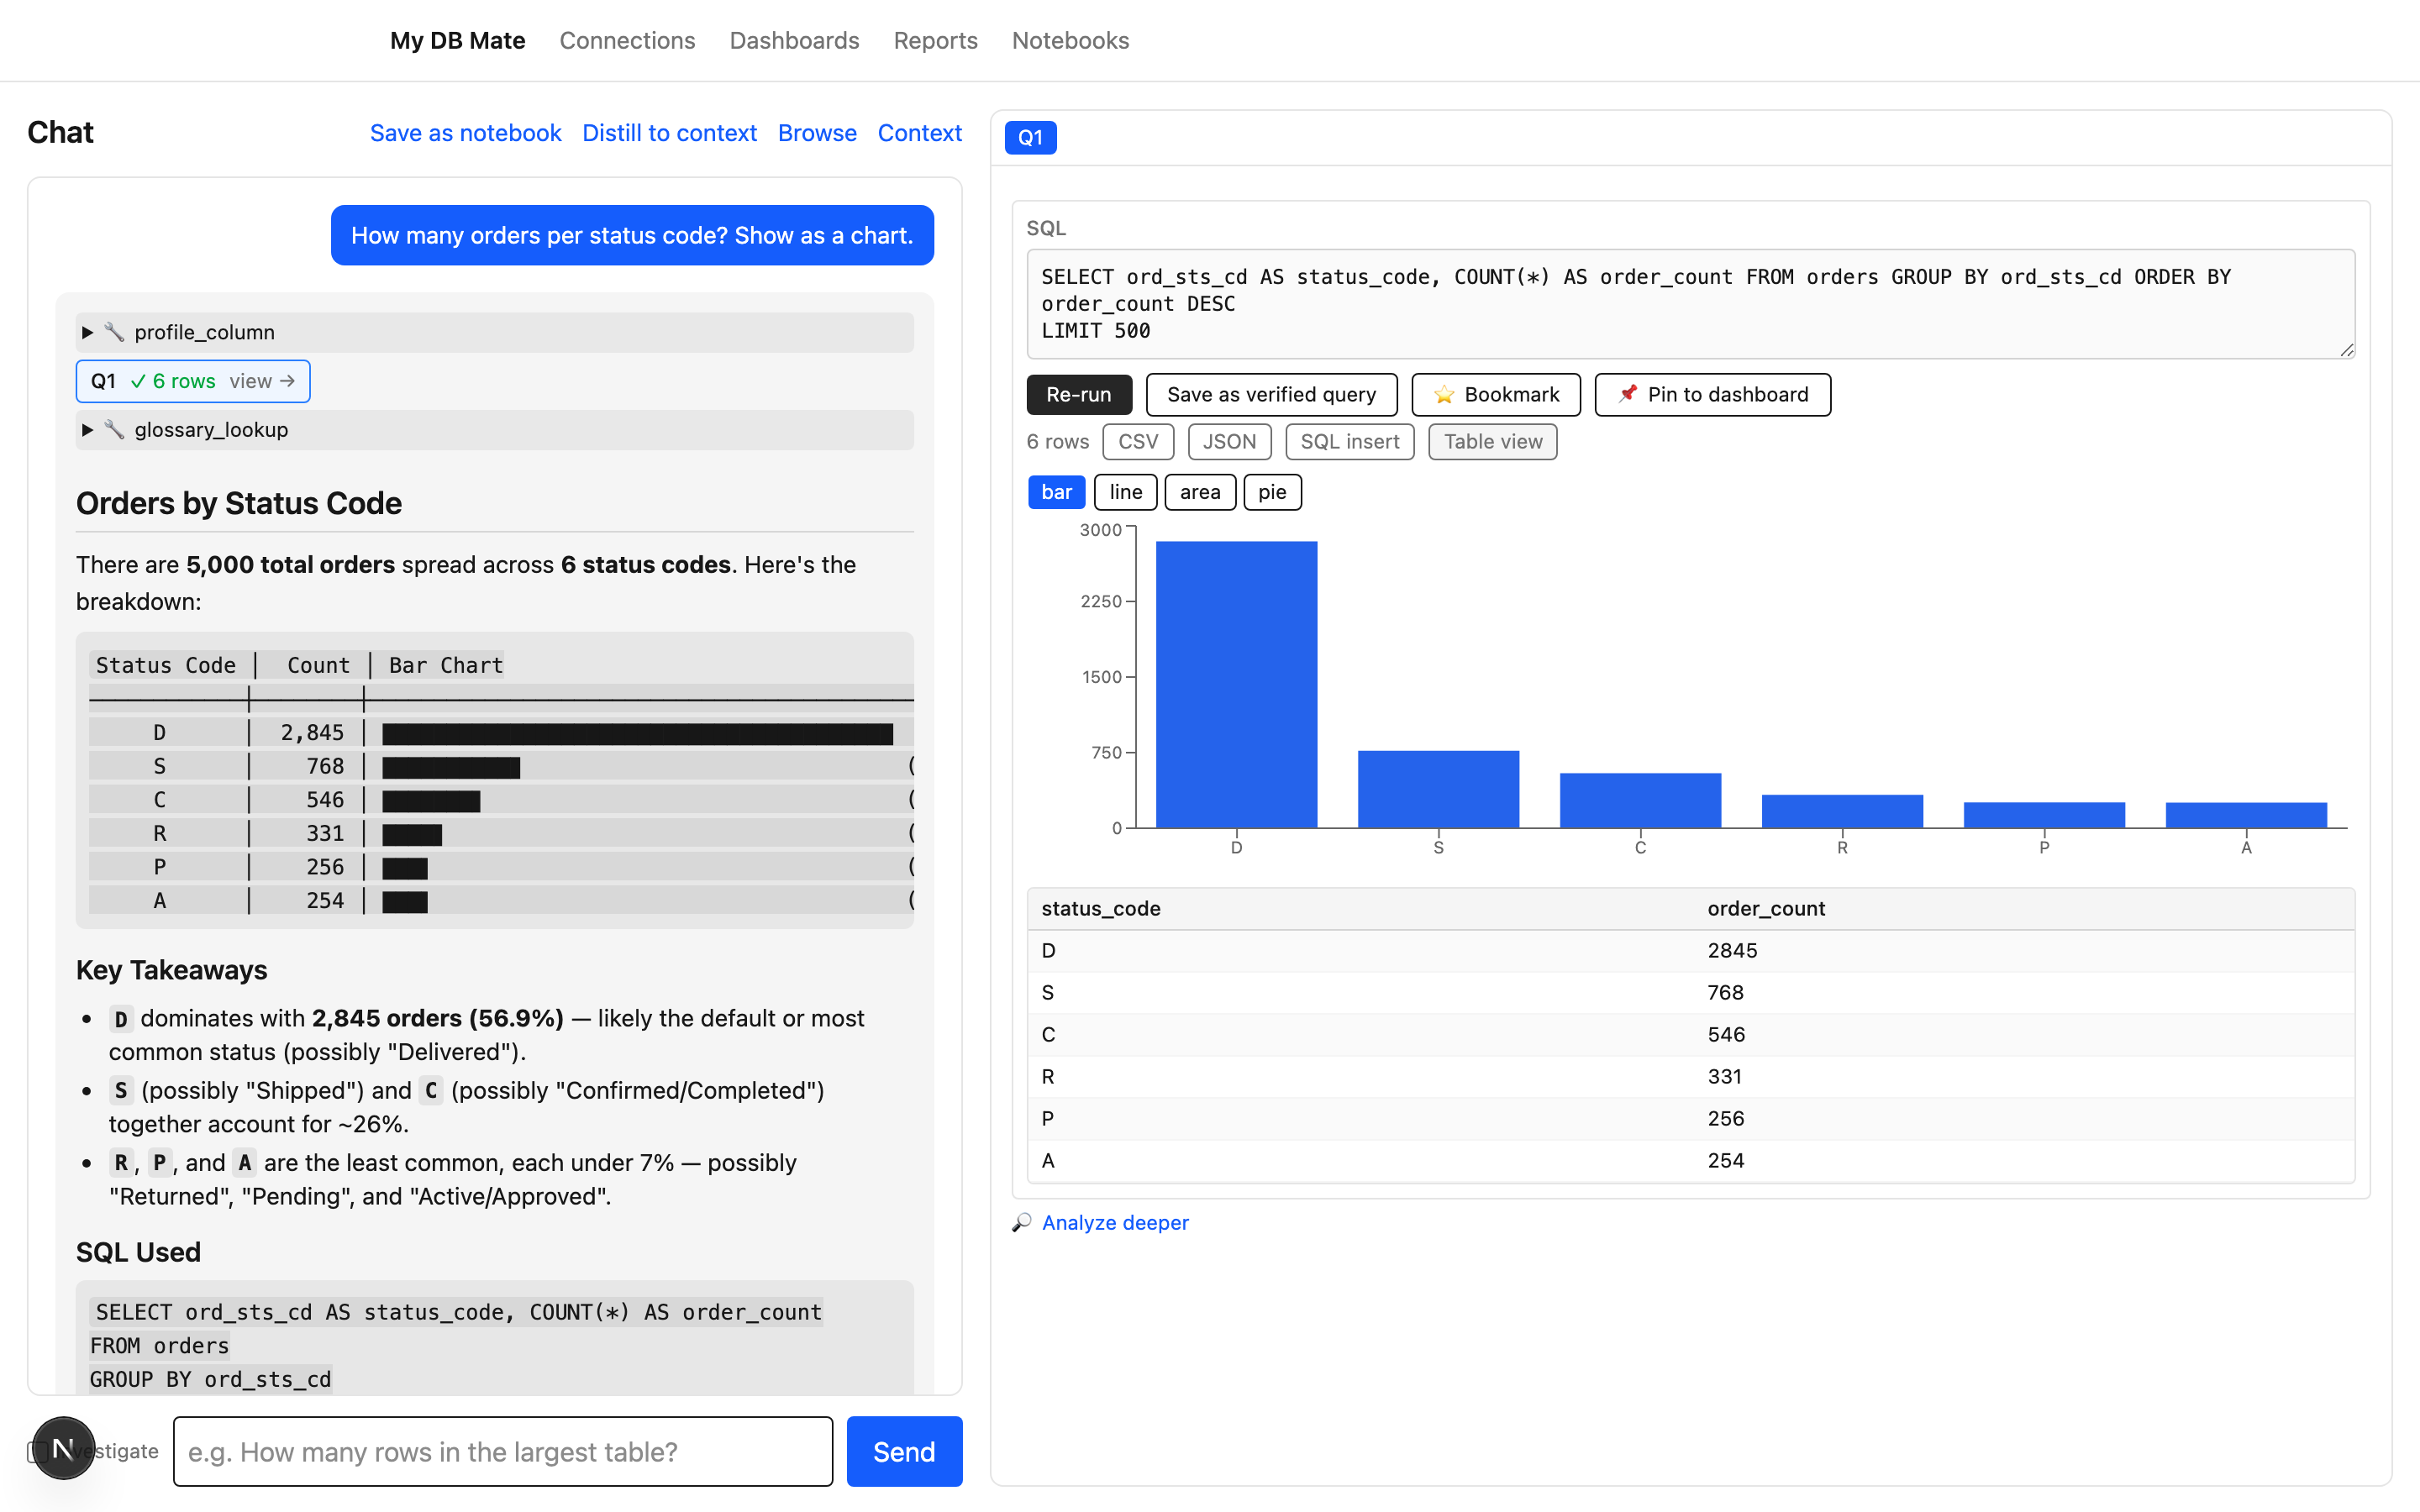Export results as SQL insert
Image resolution: width=2420 pixels, height=1512 pixels.
point(1349,442)
